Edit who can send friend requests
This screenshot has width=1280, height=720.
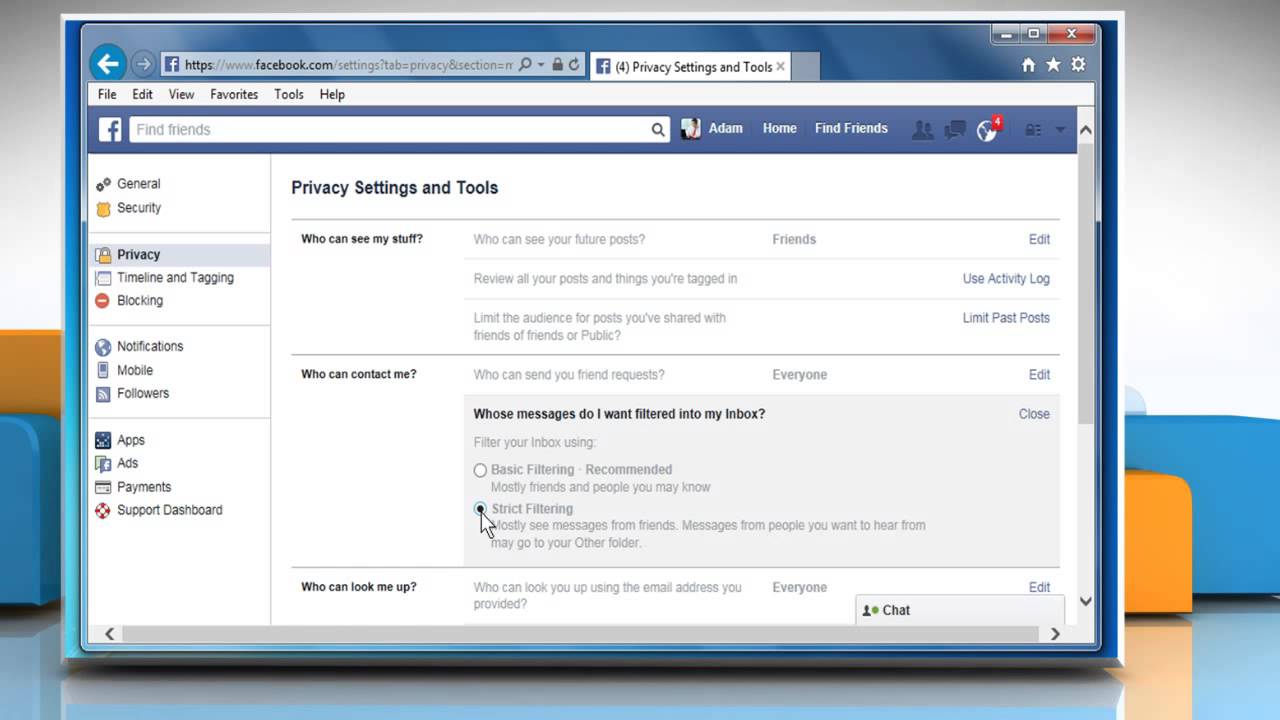pos(1039,375)
